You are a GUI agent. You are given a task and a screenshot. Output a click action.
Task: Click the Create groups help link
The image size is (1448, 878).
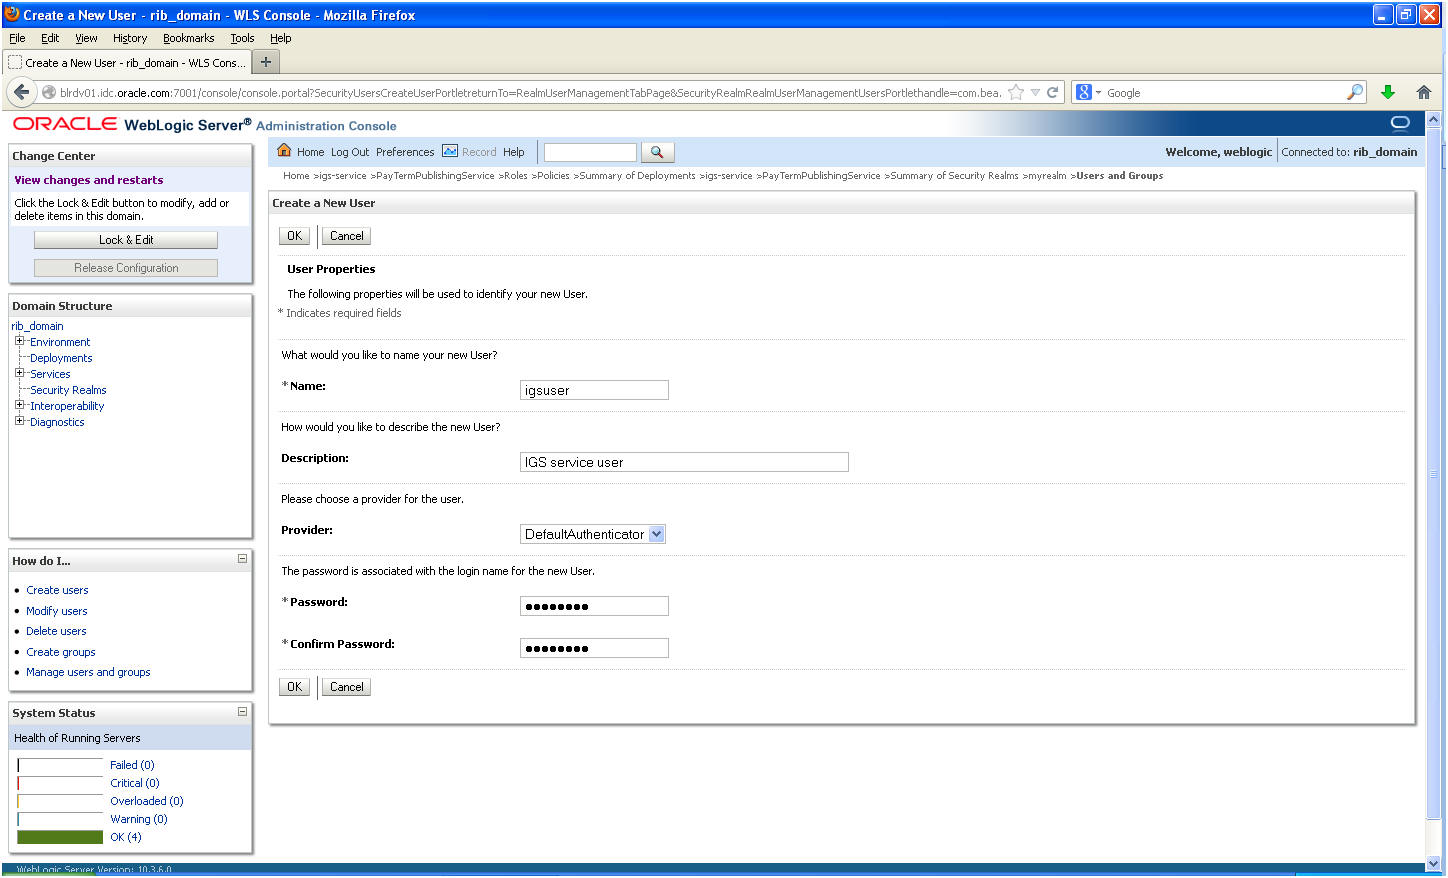pos(61,652)
